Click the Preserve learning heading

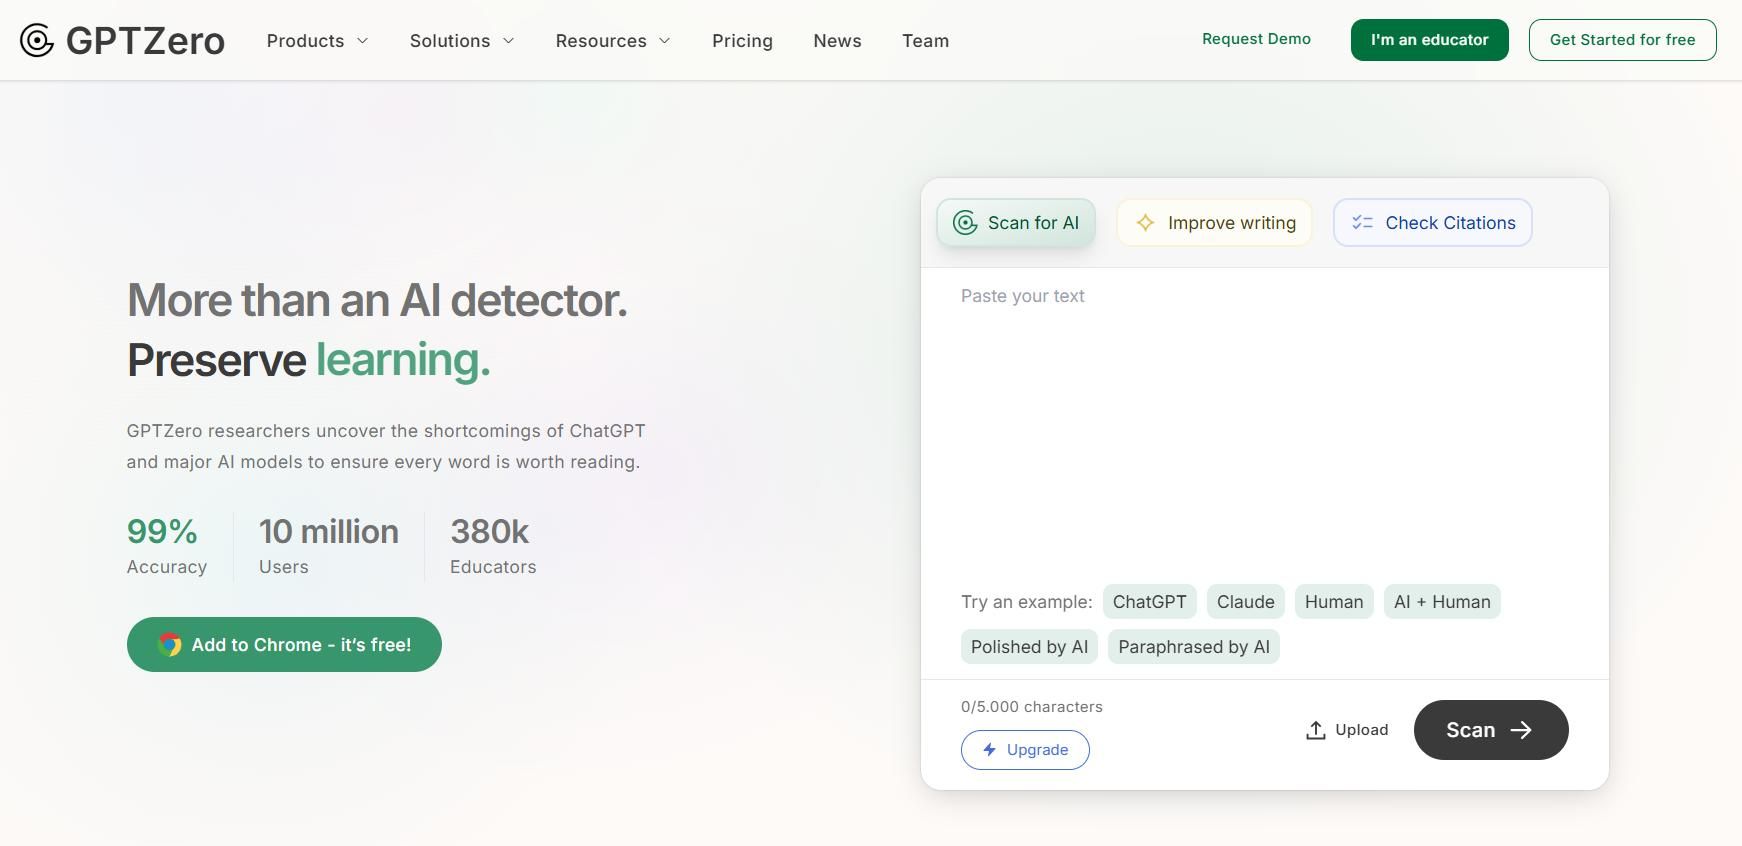click(x=309, y=360)
